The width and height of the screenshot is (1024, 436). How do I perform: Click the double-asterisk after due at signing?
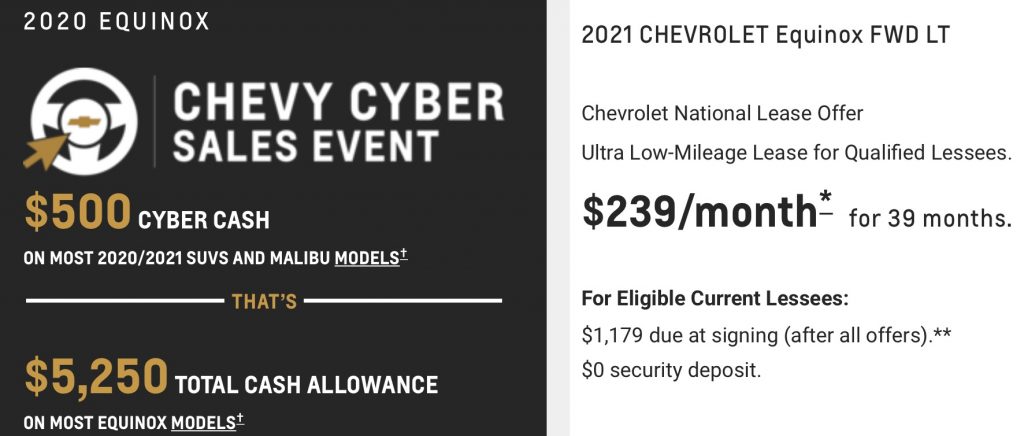[x=941, y=335]
